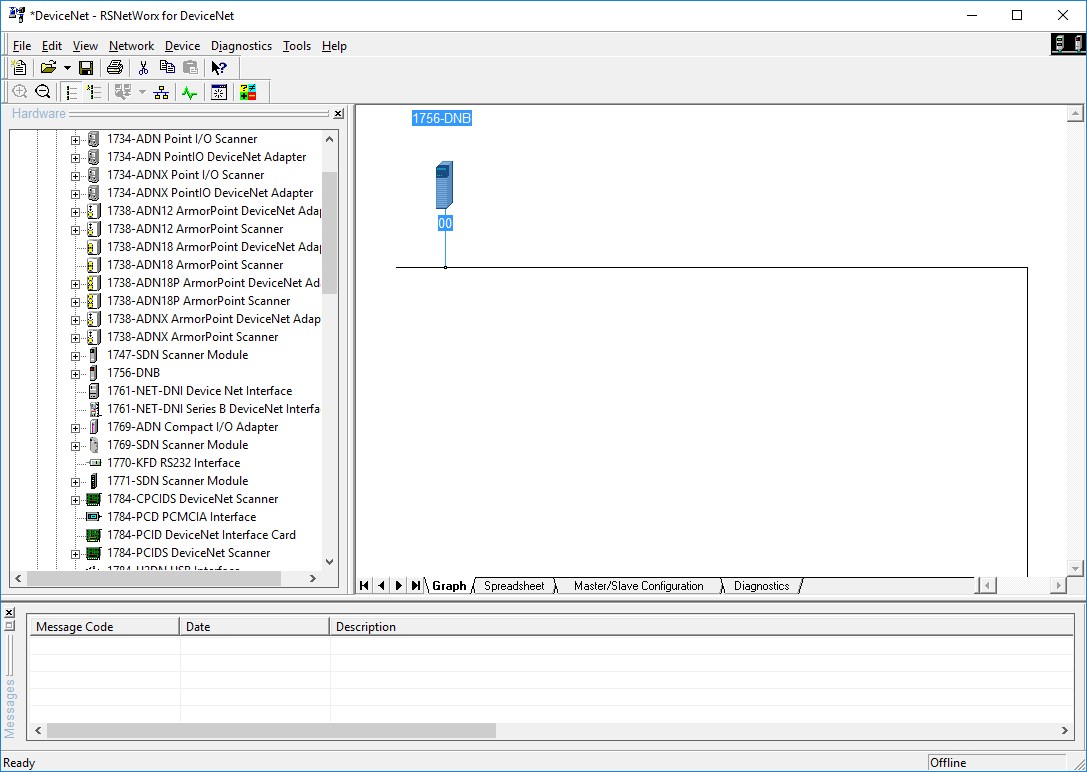Click the 1784-PCID Interface Card icon
This screenshot has width=1087, height=772.
tap(94, 535)
